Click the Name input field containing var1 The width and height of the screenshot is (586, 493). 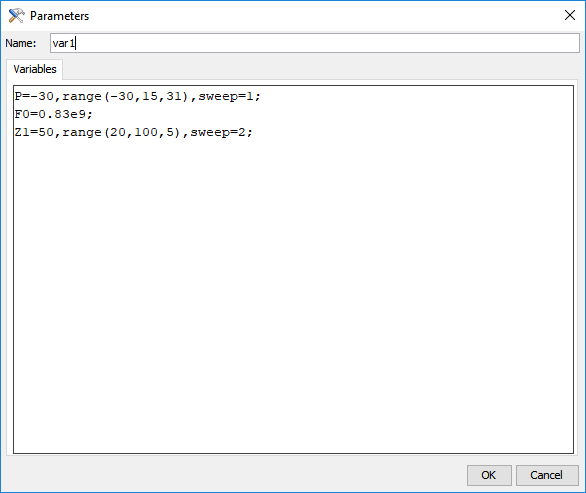pos(315,43)
